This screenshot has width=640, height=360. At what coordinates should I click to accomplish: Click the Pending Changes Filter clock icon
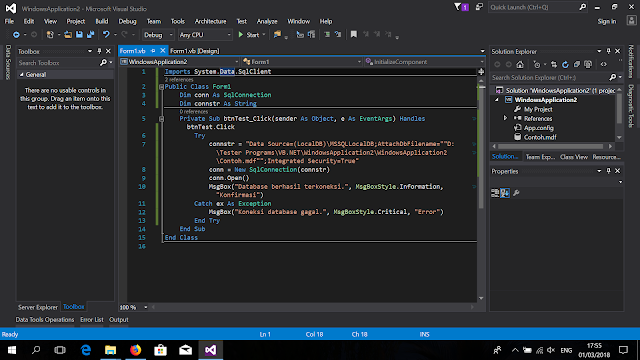537,64
